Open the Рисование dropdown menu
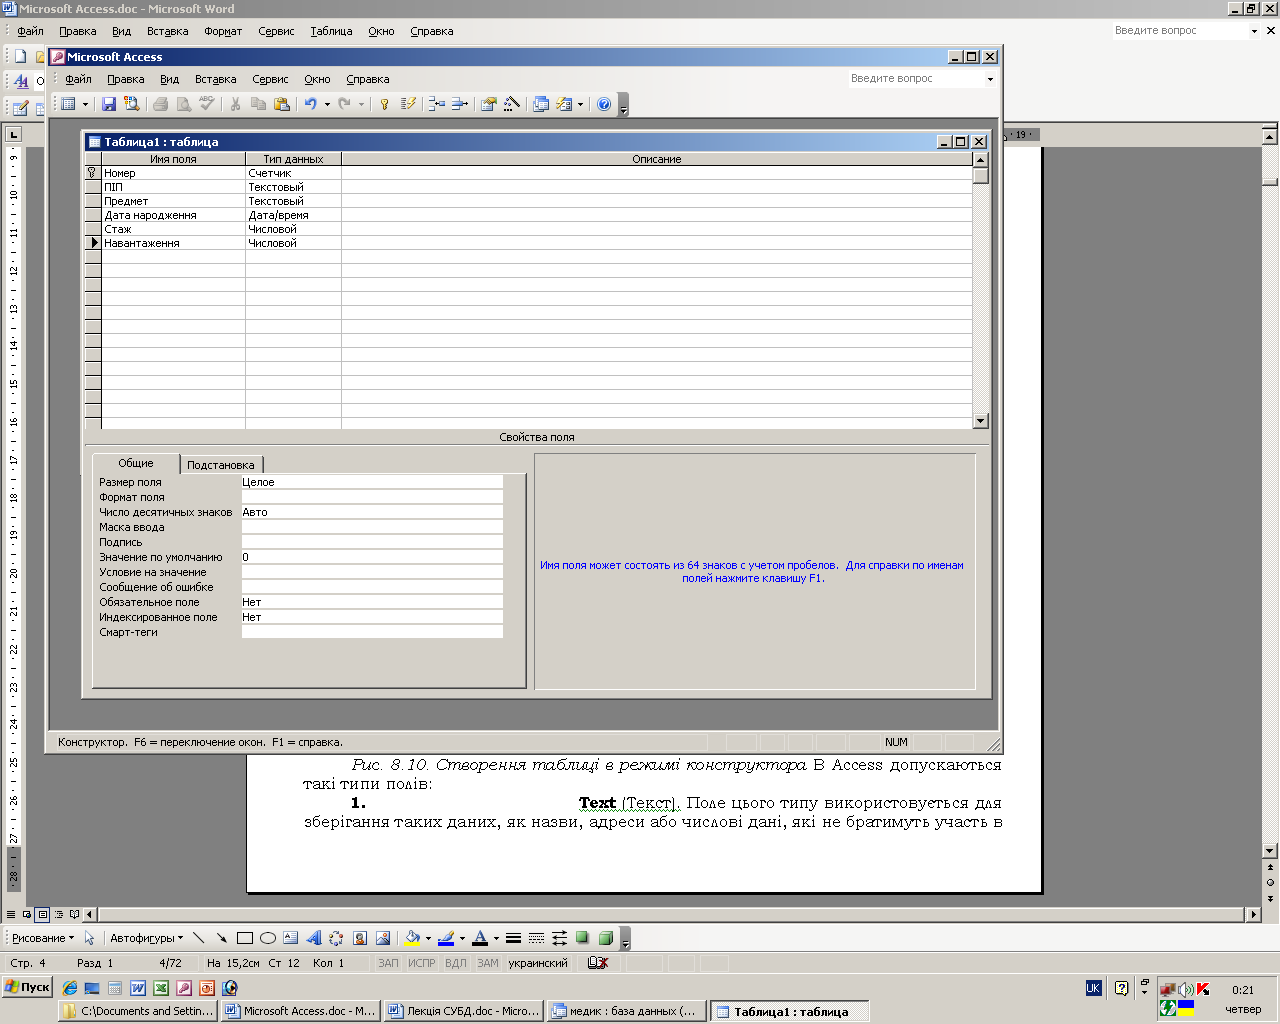This screenshot has width=1280, height=1024. pos(43,938)
